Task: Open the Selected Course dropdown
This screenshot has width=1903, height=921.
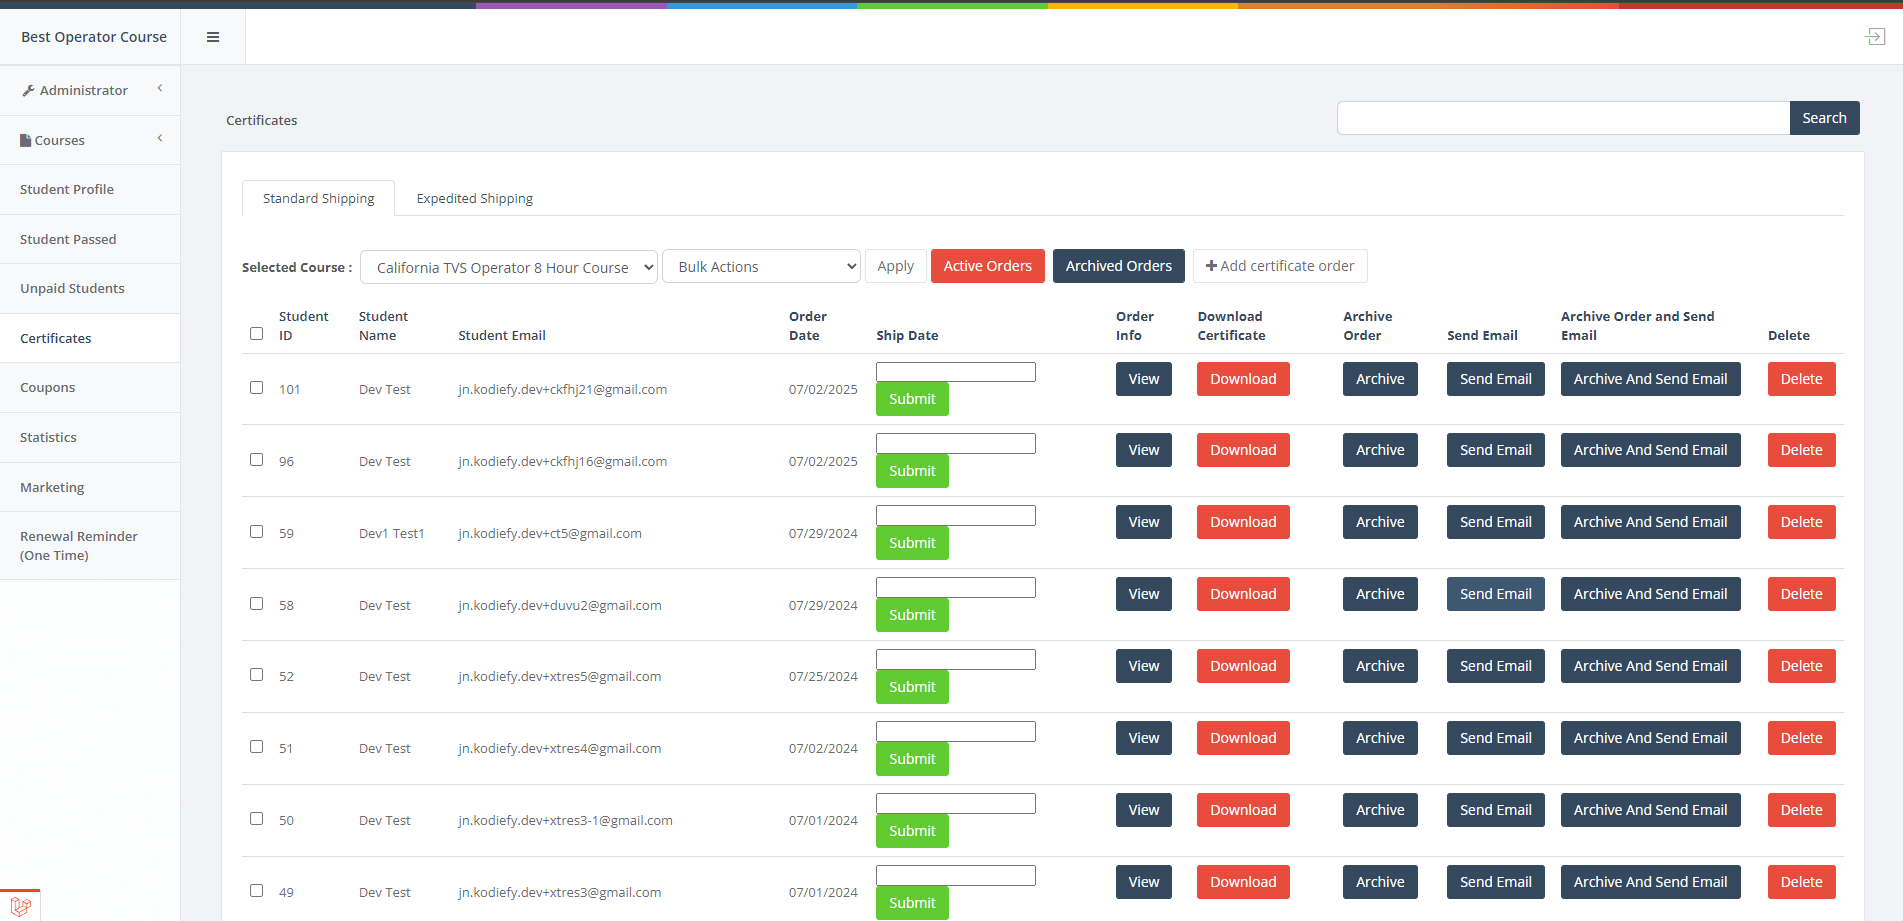Action: click(508, 267)
